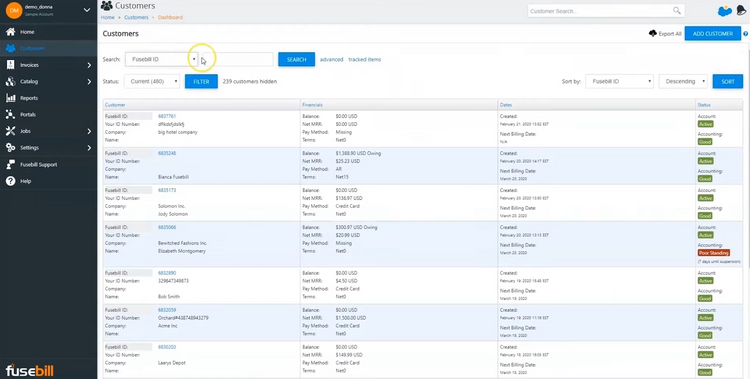Select Fusebill Support in the sidebar
The width and height of the screenshot is (750, 379).
[x=38, y=165]
